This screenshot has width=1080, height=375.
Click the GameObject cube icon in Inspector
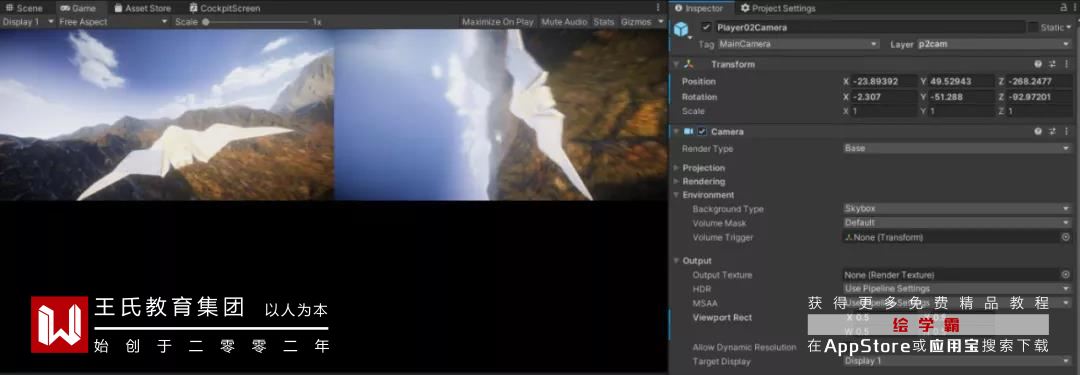pyautogui.click(x=681, y=29)
